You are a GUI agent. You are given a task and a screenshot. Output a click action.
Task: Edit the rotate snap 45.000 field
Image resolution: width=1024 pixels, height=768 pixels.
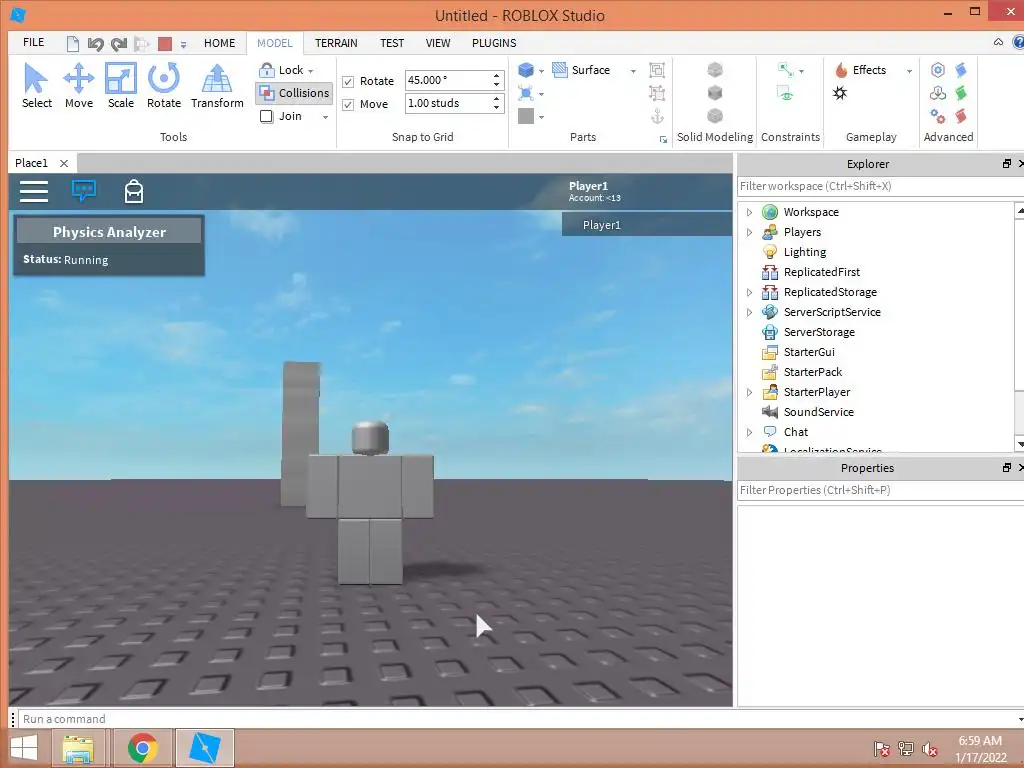tap(448, 80)
